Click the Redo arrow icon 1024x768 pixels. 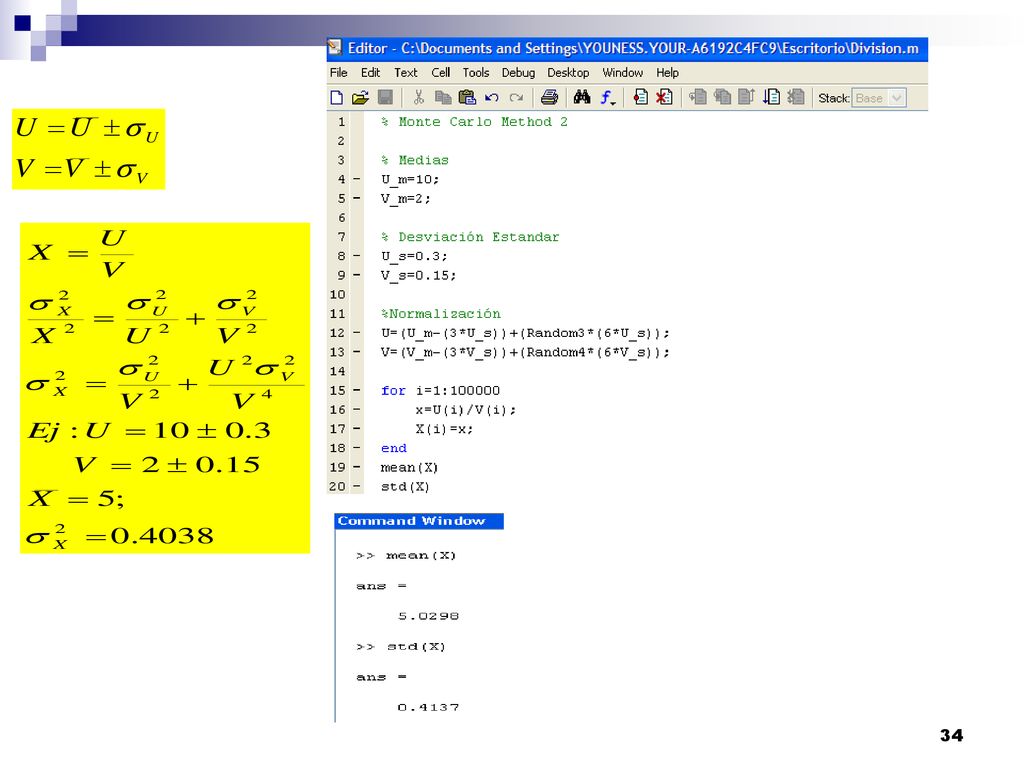516,98
